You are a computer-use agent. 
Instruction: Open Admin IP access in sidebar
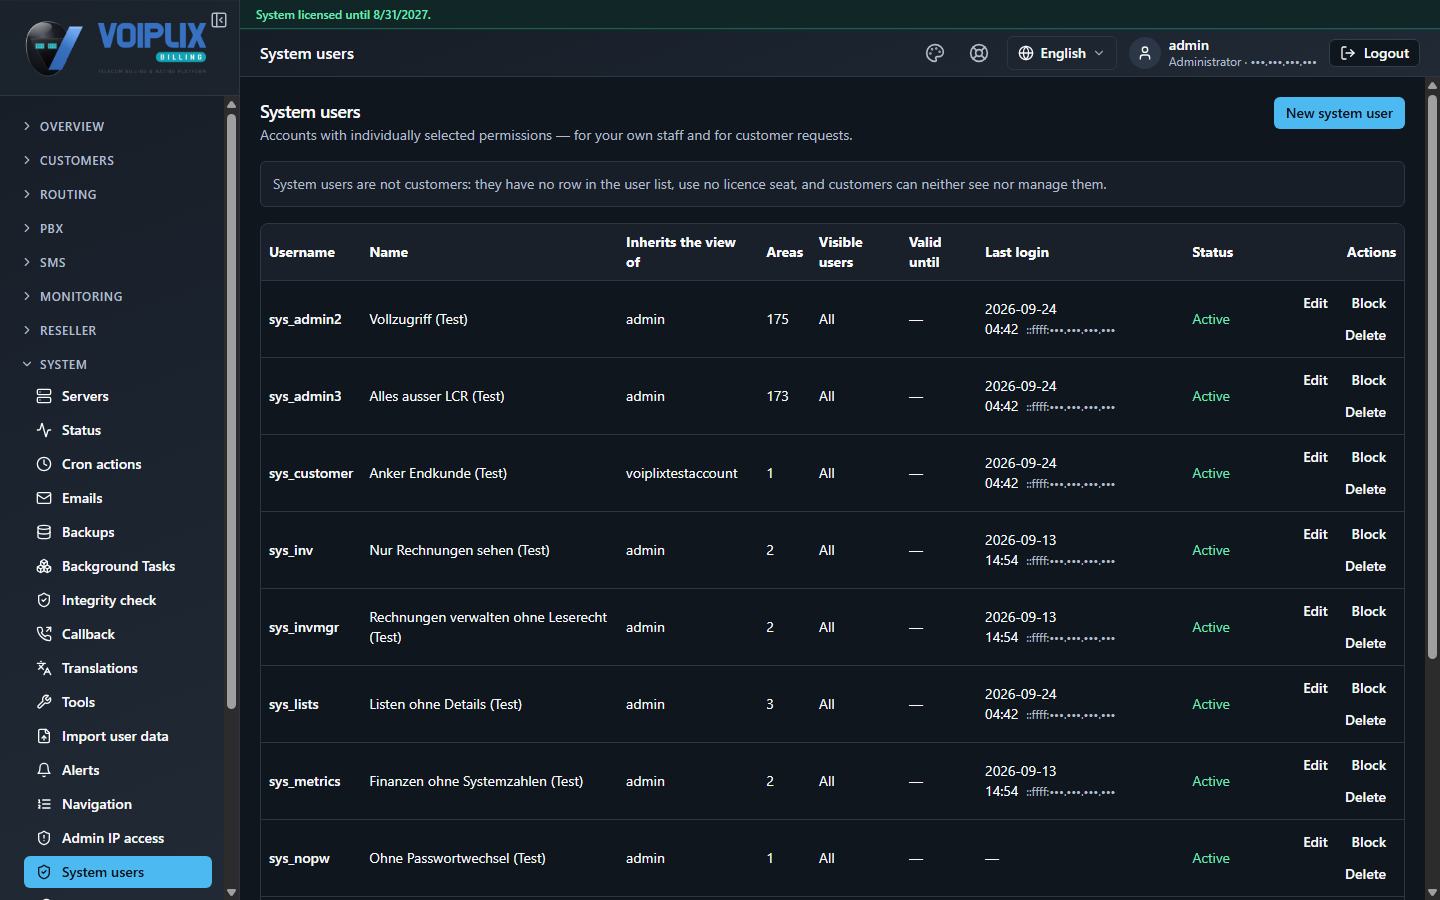[118, 838]
